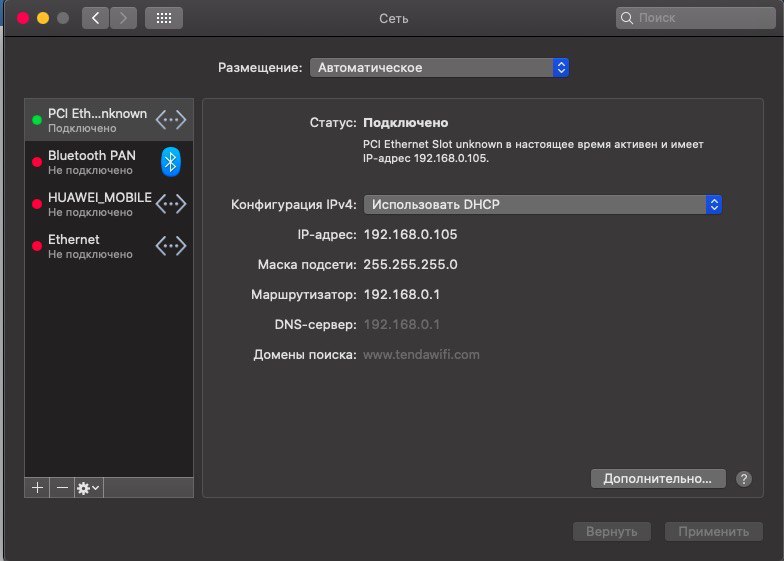Click the Применить button
The width and height of the screenshot is (784, 561).
[713, 531]
